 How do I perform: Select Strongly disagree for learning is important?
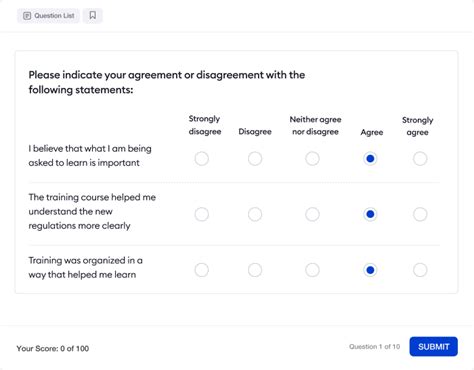pos(202,159)
